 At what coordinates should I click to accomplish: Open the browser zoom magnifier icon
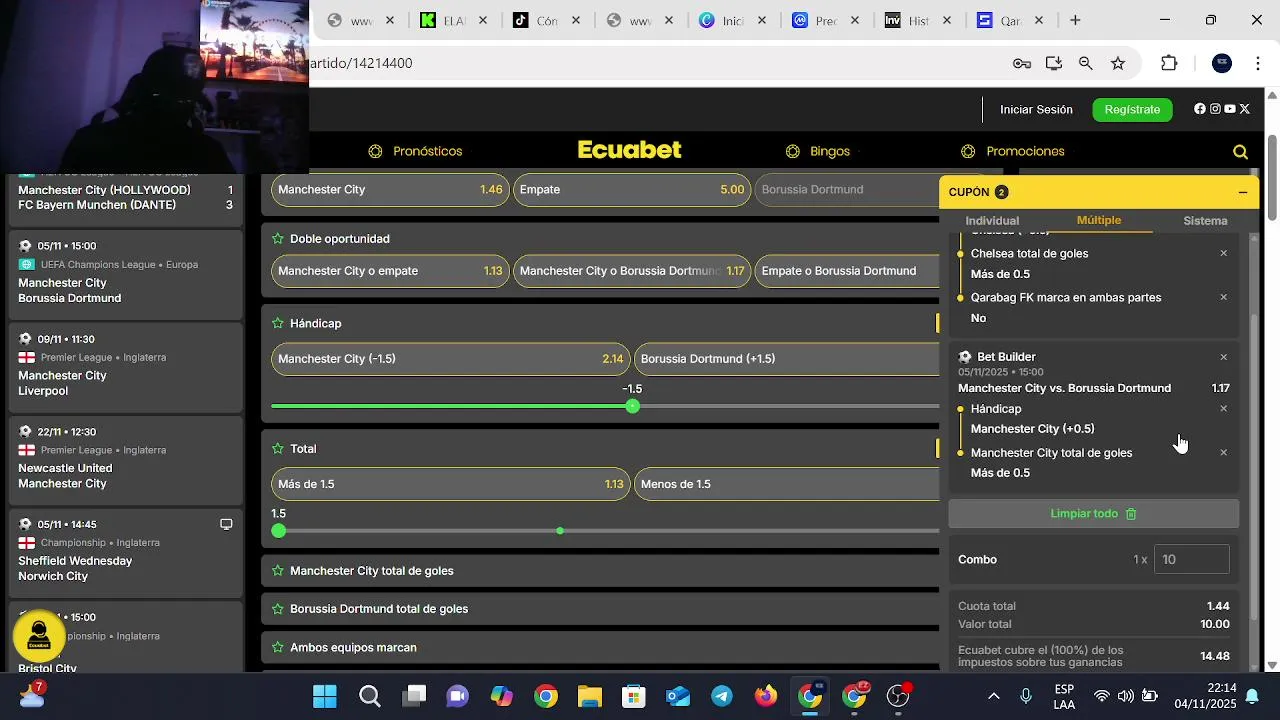(1085, 63)
